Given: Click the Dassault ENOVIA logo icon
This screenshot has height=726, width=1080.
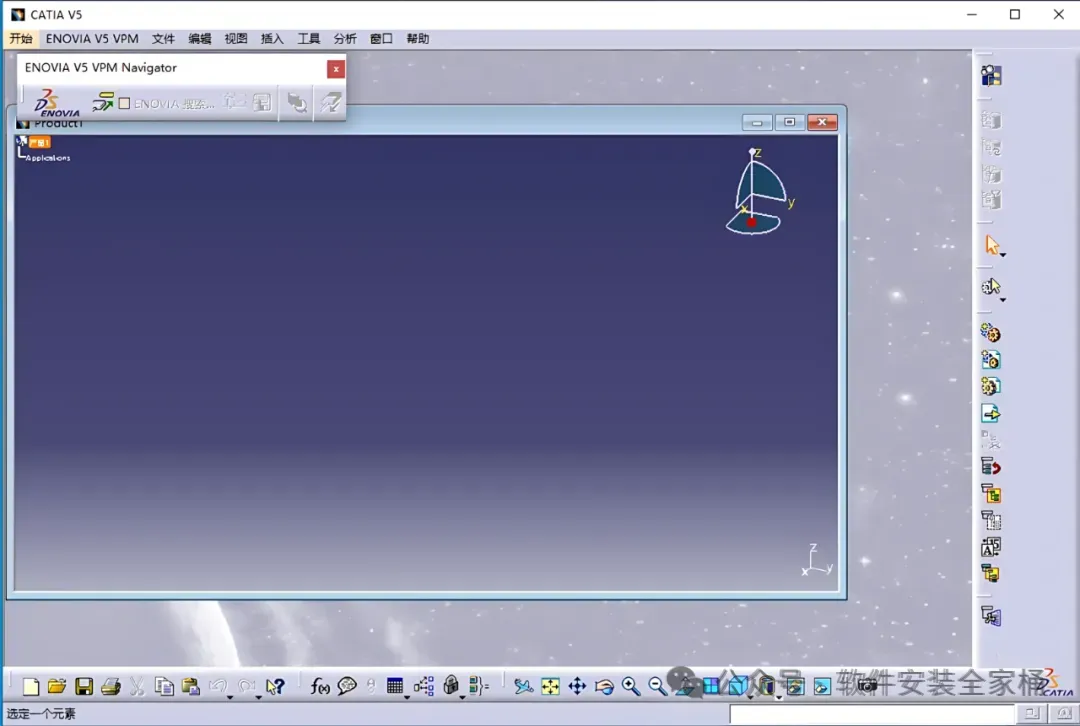Looking at the screenshot, I should pos(57,103).
